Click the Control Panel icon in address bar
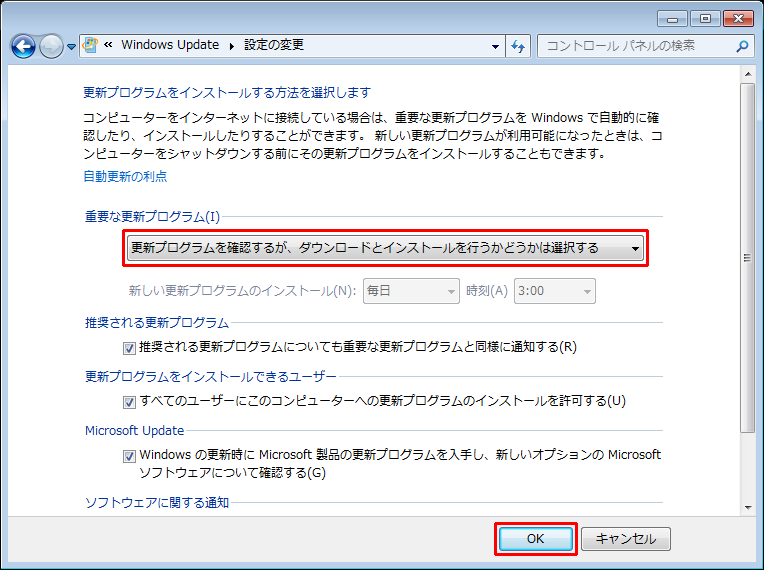Viewport: 764px width, 570px height. (x=90, y=45)
